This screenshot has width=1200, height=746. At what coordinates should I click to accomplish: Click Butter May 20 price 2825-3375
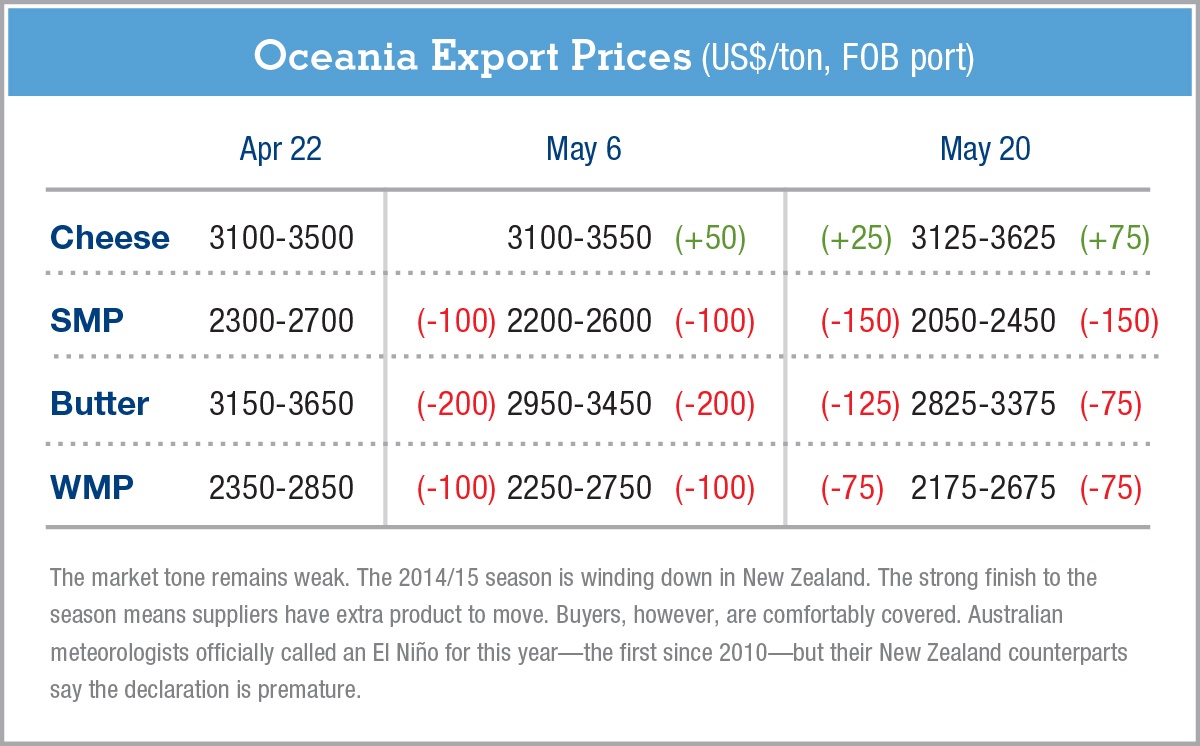[x=983, y=404]
